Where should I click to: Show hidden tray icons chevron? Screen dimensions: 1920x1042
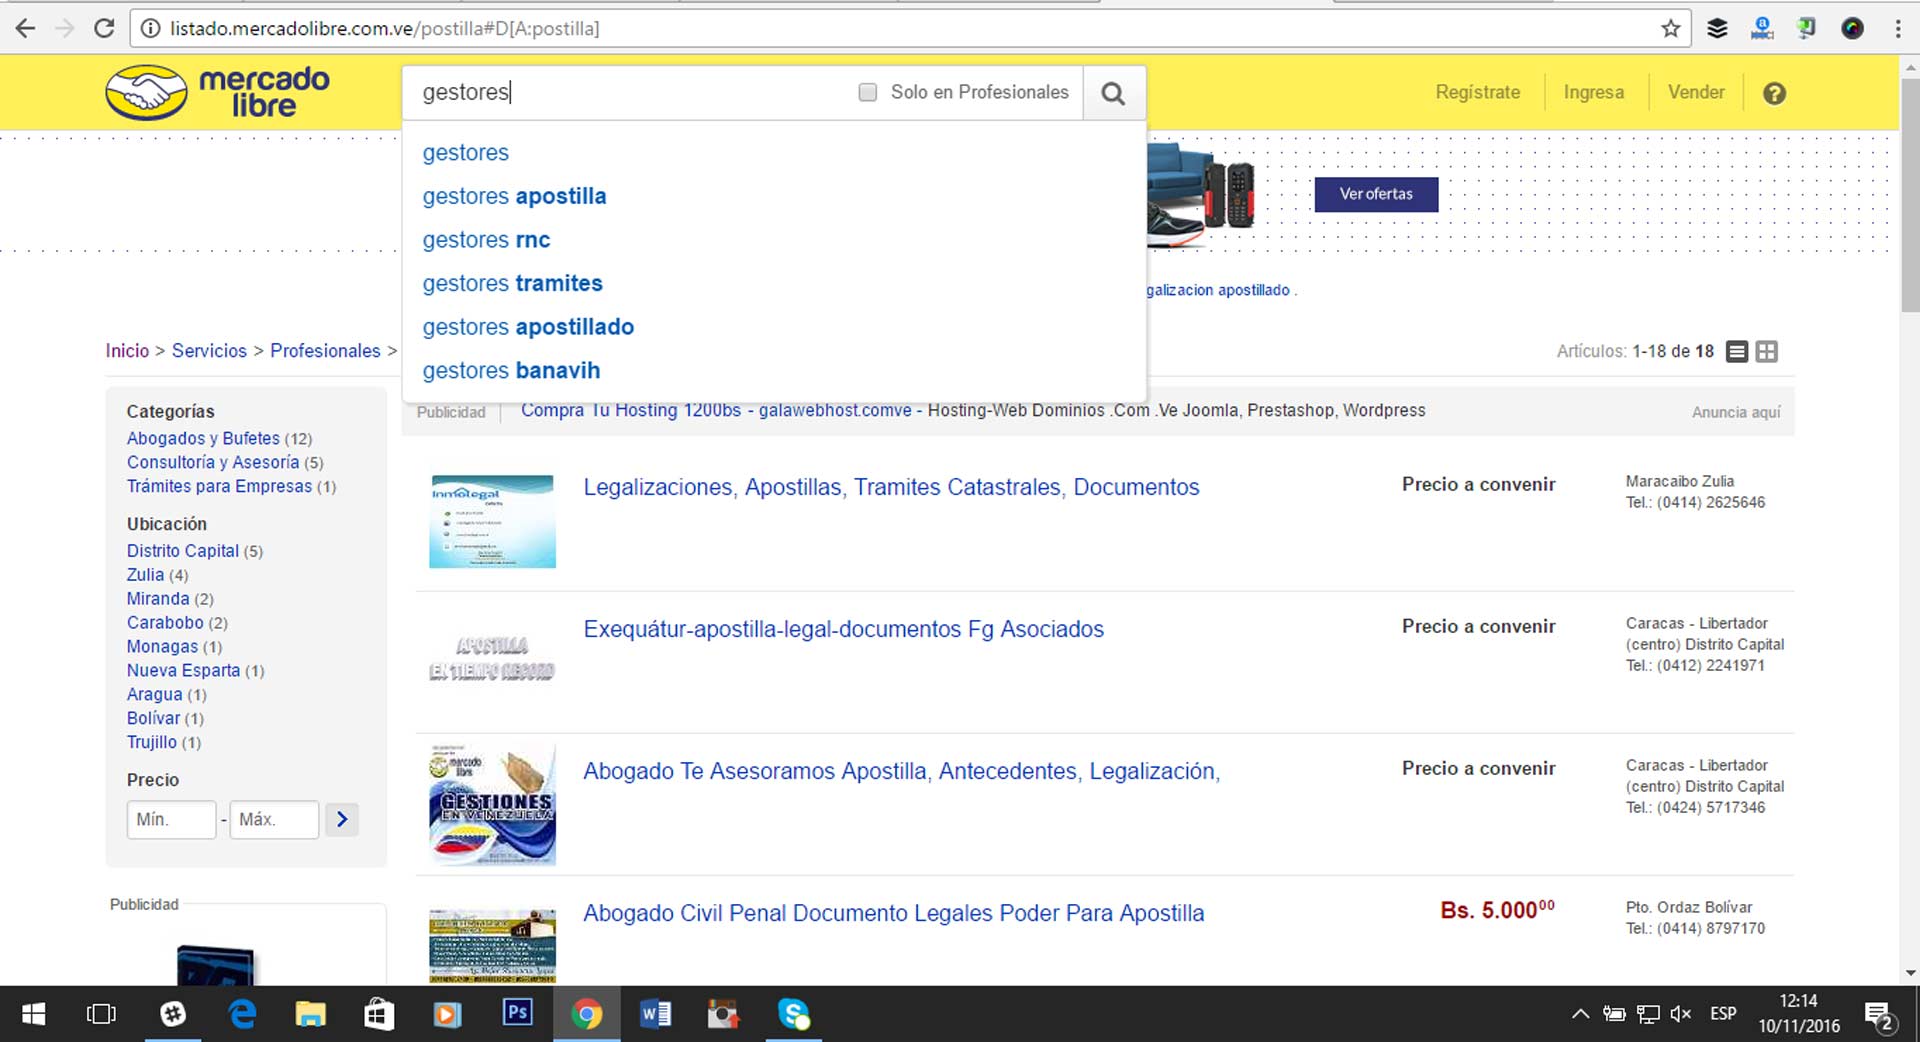click(x=1580, y=1014)
